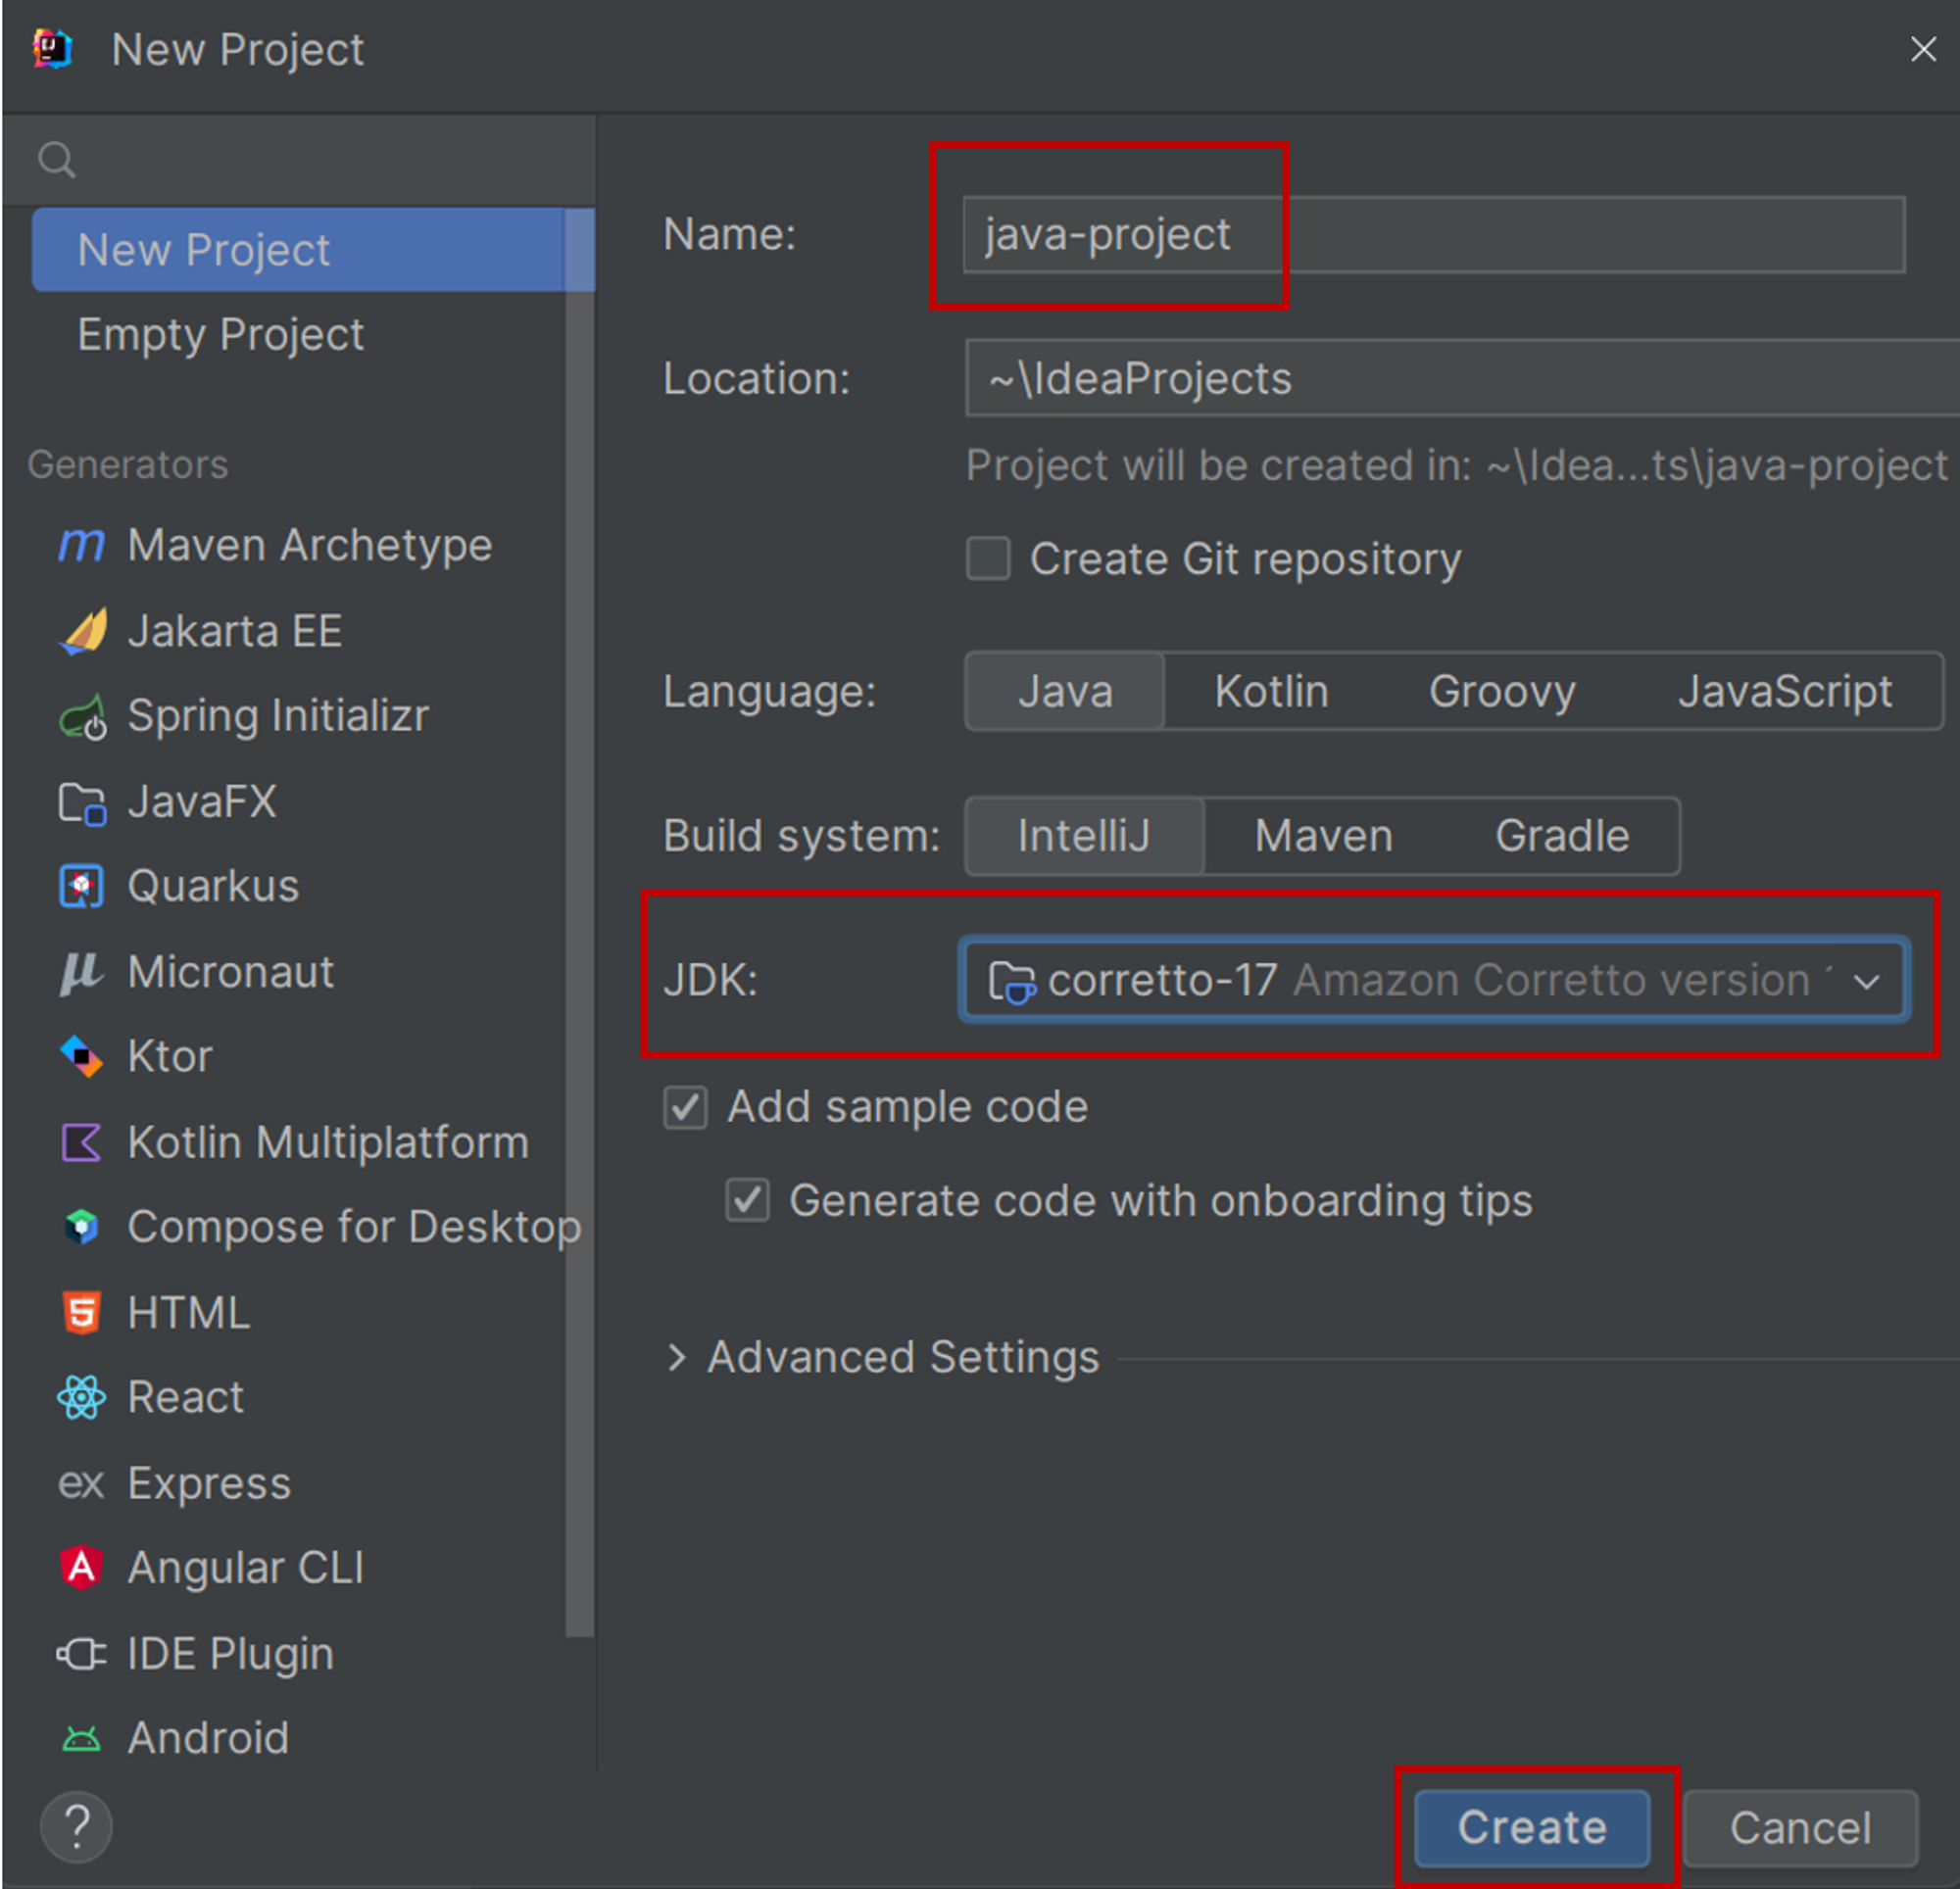Open help via question mark button
The image size is (1960, 1889).
76,1827
